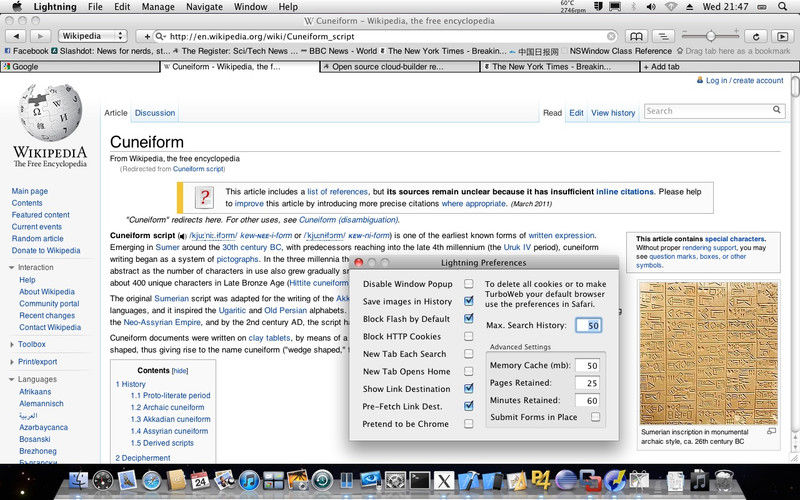Open the Trash in the Dock
The image size is (800, 500).
(x=724, y=481)
